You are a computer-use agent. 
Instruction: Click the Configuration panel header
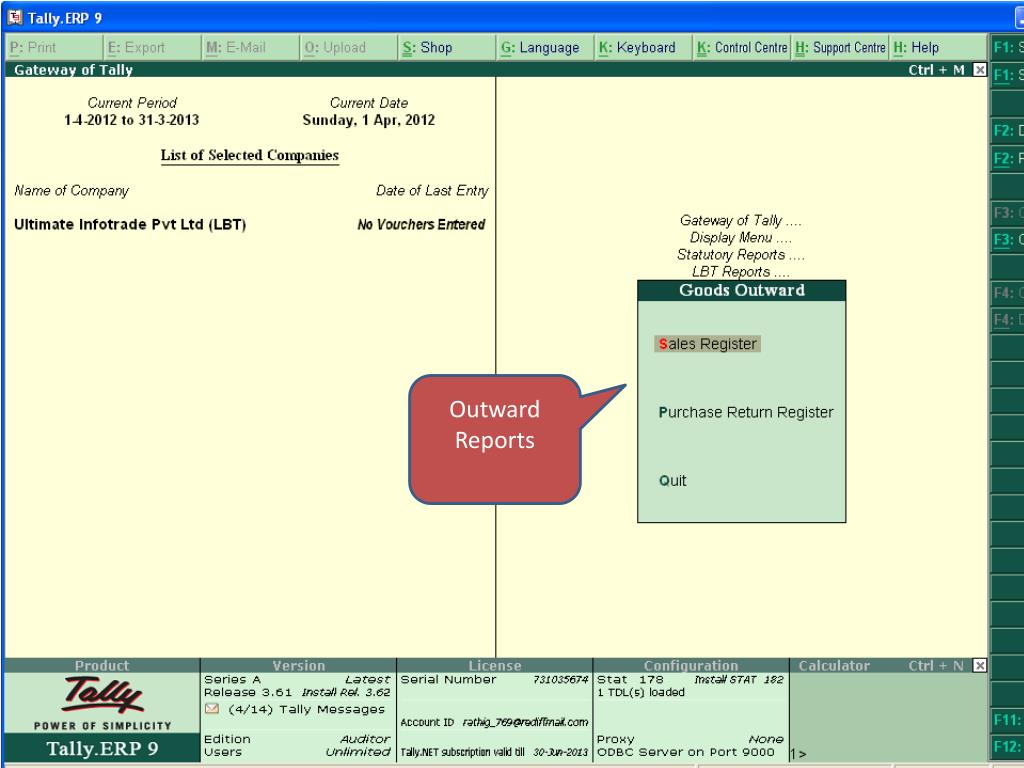pyautogui.click(x=690, y=665)
